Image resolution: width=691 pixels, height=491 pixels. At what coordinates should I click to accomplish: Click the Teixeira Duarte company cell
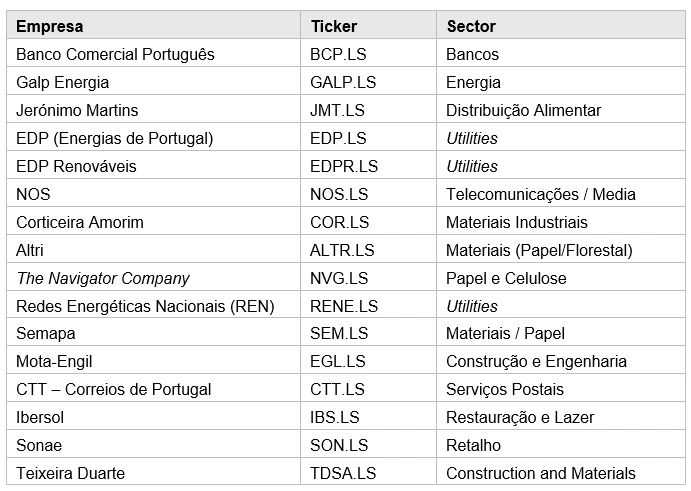point(153,472)
